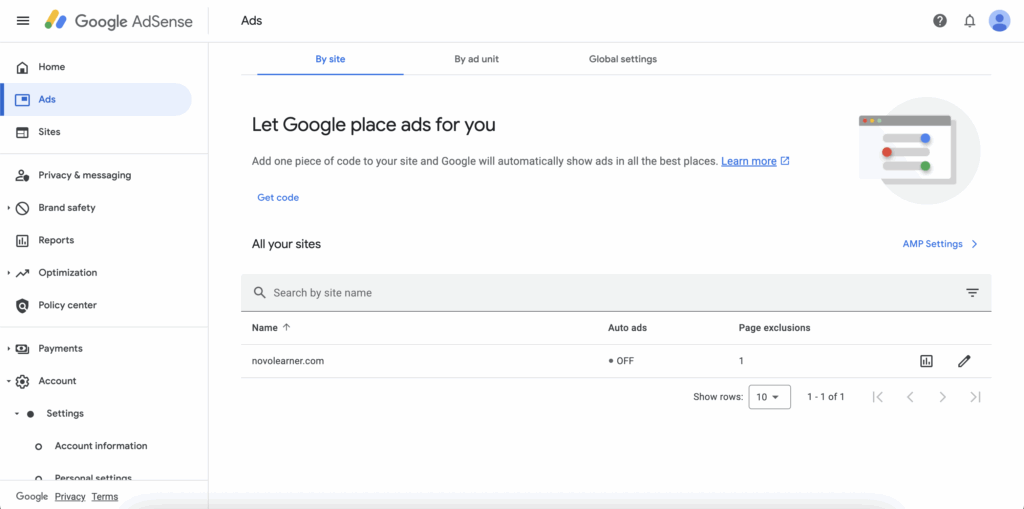
Task: Go to last page of sites table
Action: [x=976, y=397]
